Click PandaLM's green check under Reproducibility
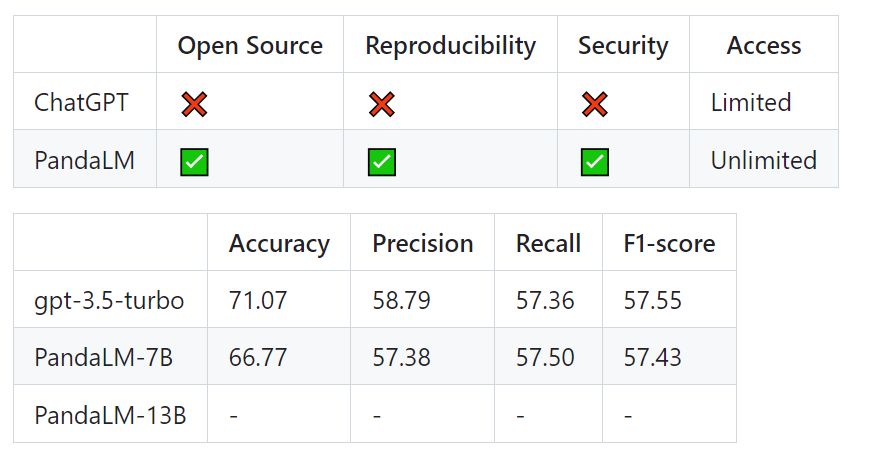 (381, 161)
